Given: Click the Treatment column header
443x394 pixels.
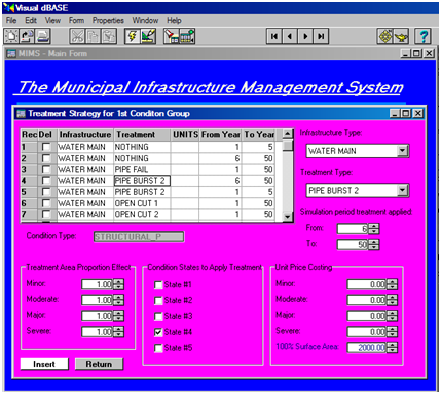Looking at the screenshot, I should pos(142,135).
